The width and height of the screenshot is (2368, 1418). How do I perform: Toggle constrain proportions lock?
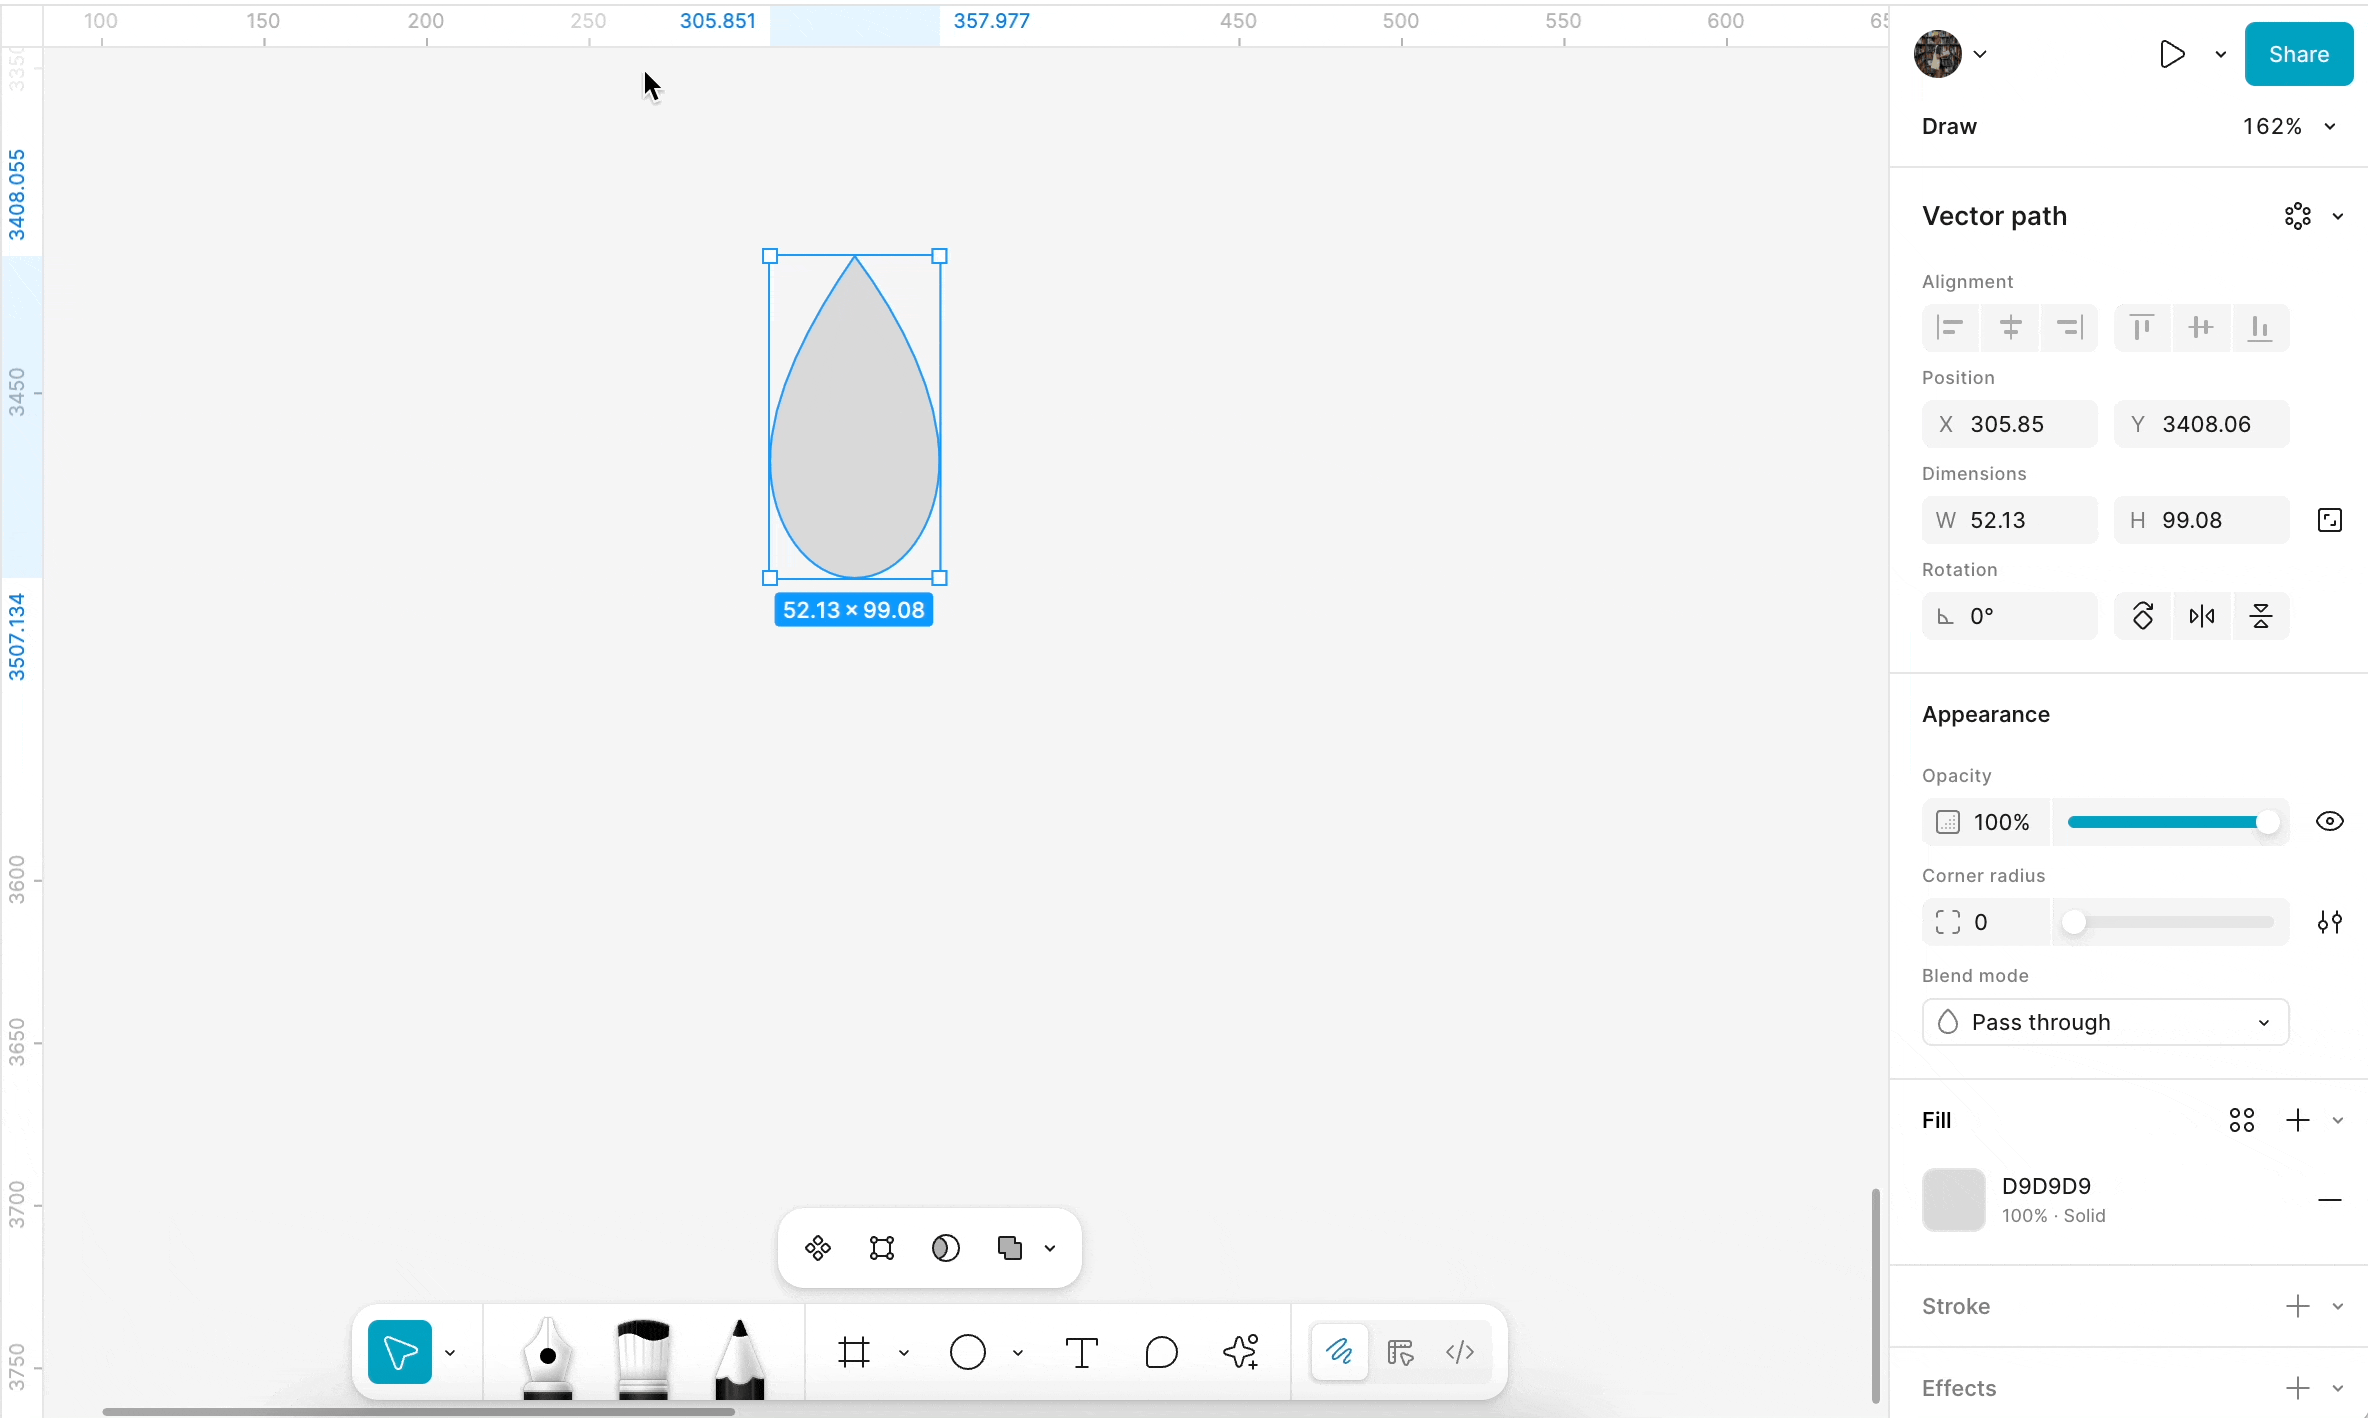tap(2329, 520)
